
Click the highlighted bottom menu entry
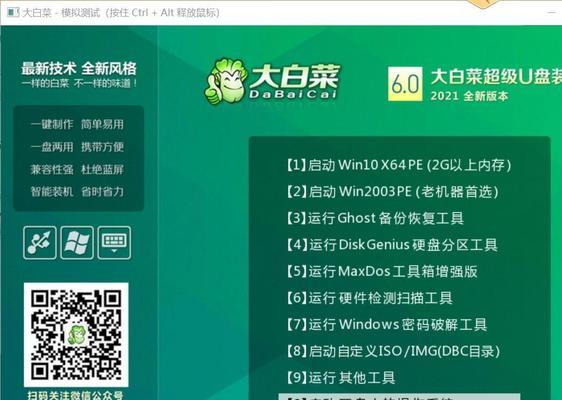(399, 396)
